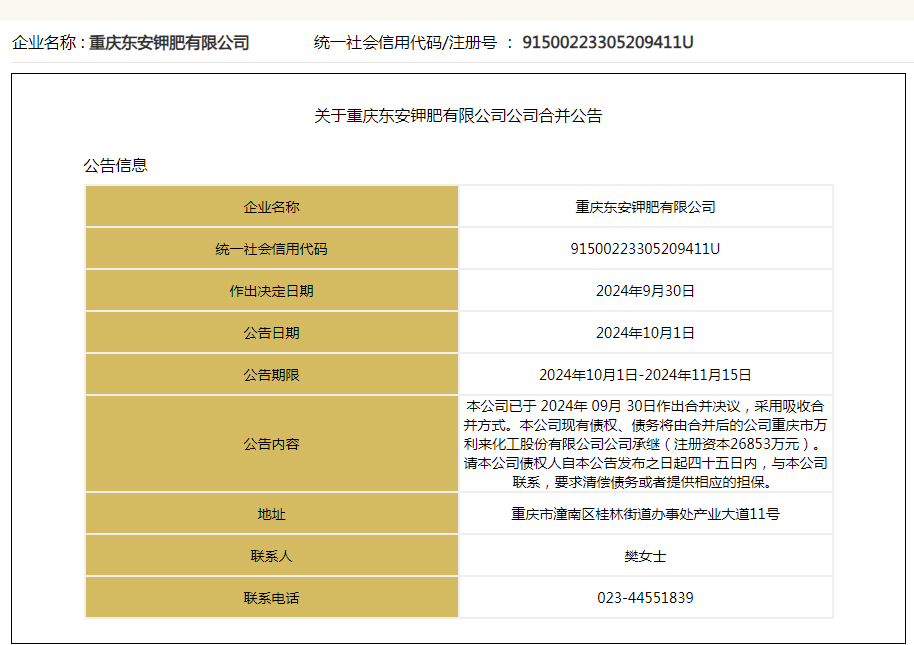The image size is (914, 645).
Task: Click the 联系人 row label
Action: [272, 556]
